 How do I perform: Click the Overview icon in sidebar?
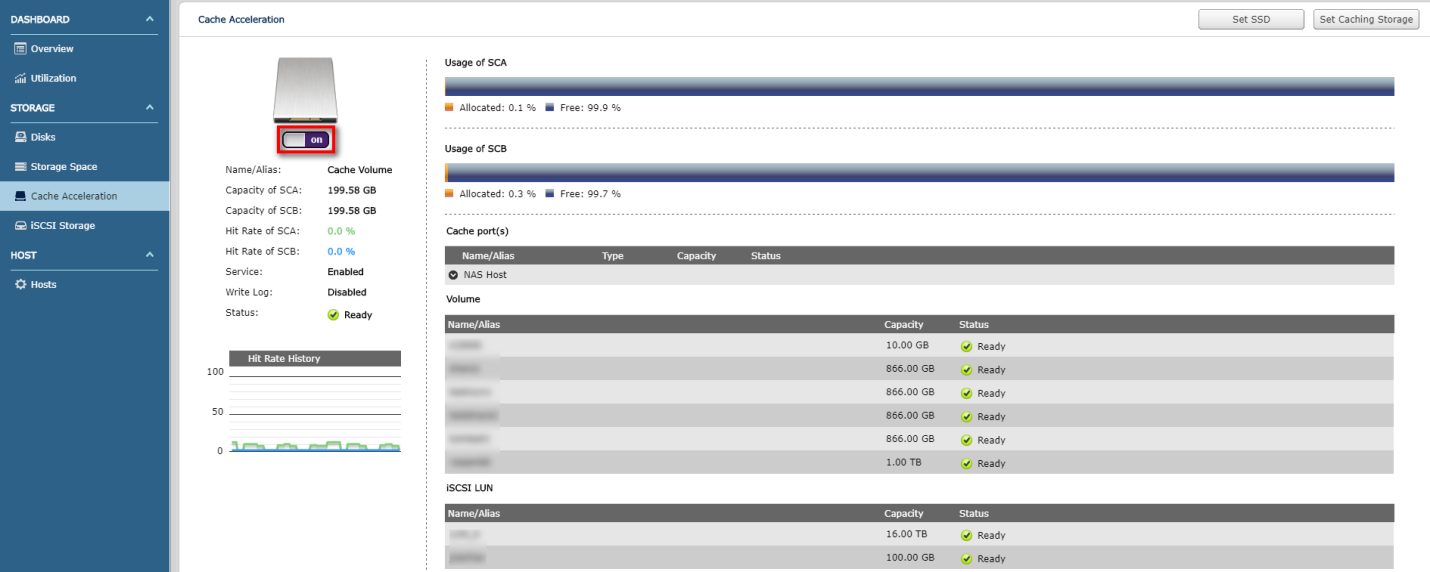pos(20,49)
